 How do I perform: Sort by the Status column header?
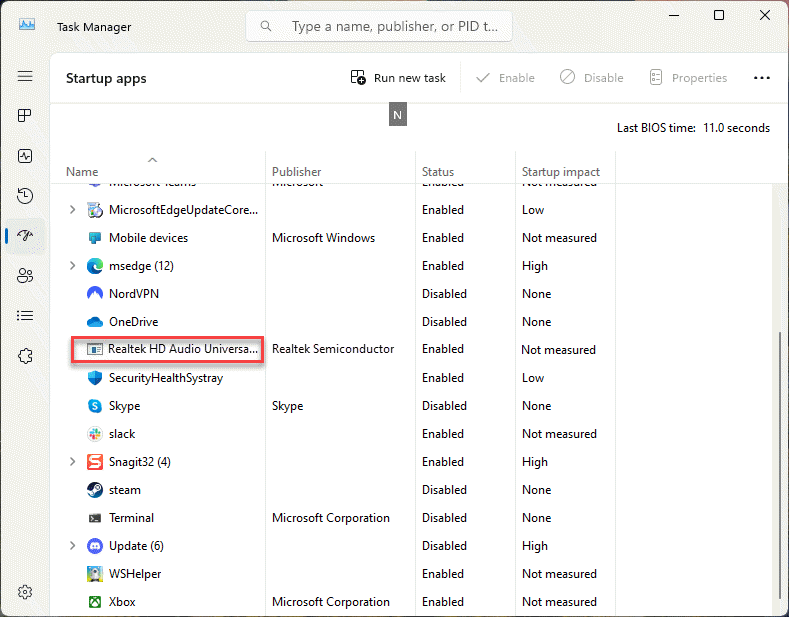[438, 172]
